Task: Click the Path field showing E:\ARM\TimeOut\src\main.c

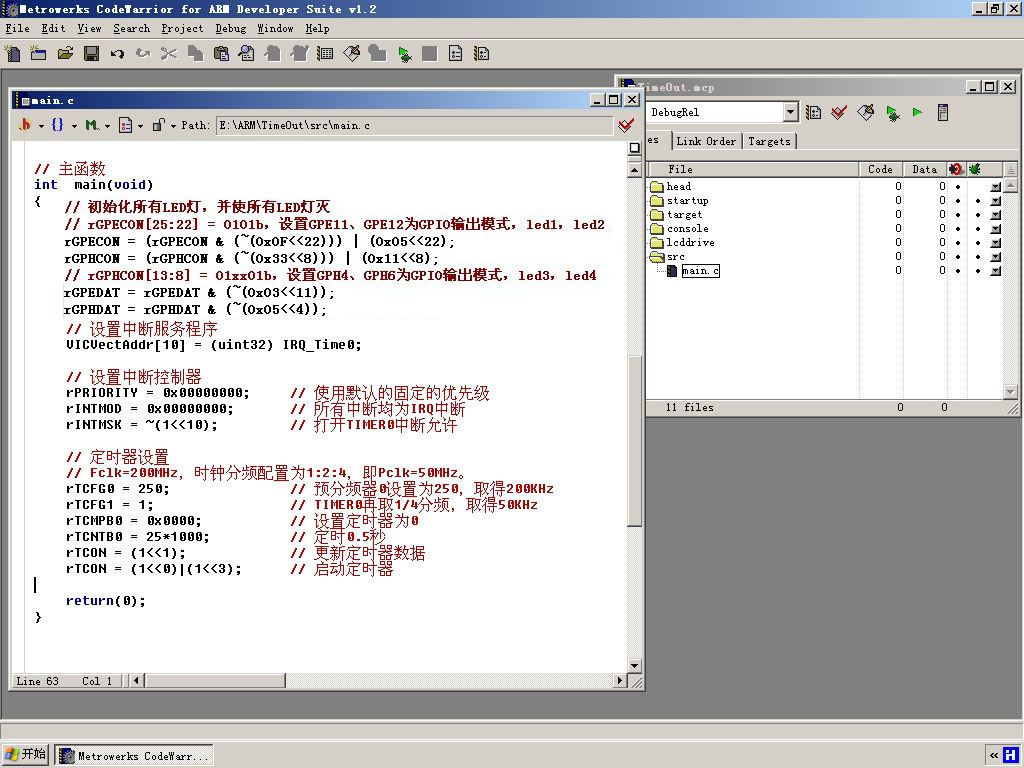Action: pyautogui.click(x=414, y=125)
